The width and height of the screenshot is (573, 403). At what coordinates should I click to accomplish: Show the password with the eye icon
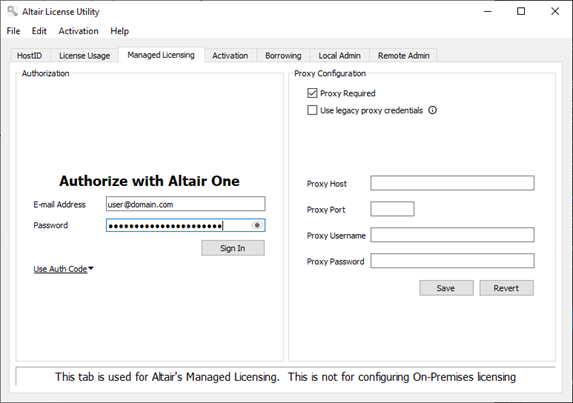257,225
